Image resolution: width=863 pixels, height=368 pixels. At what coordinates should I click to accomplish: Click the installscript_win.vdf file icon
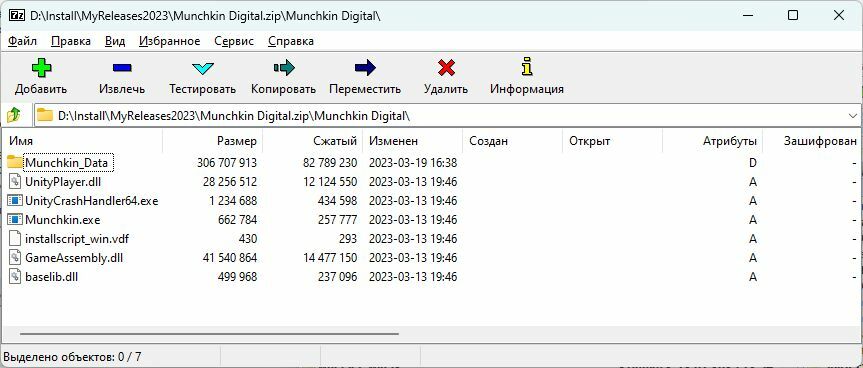pos(15,239)
